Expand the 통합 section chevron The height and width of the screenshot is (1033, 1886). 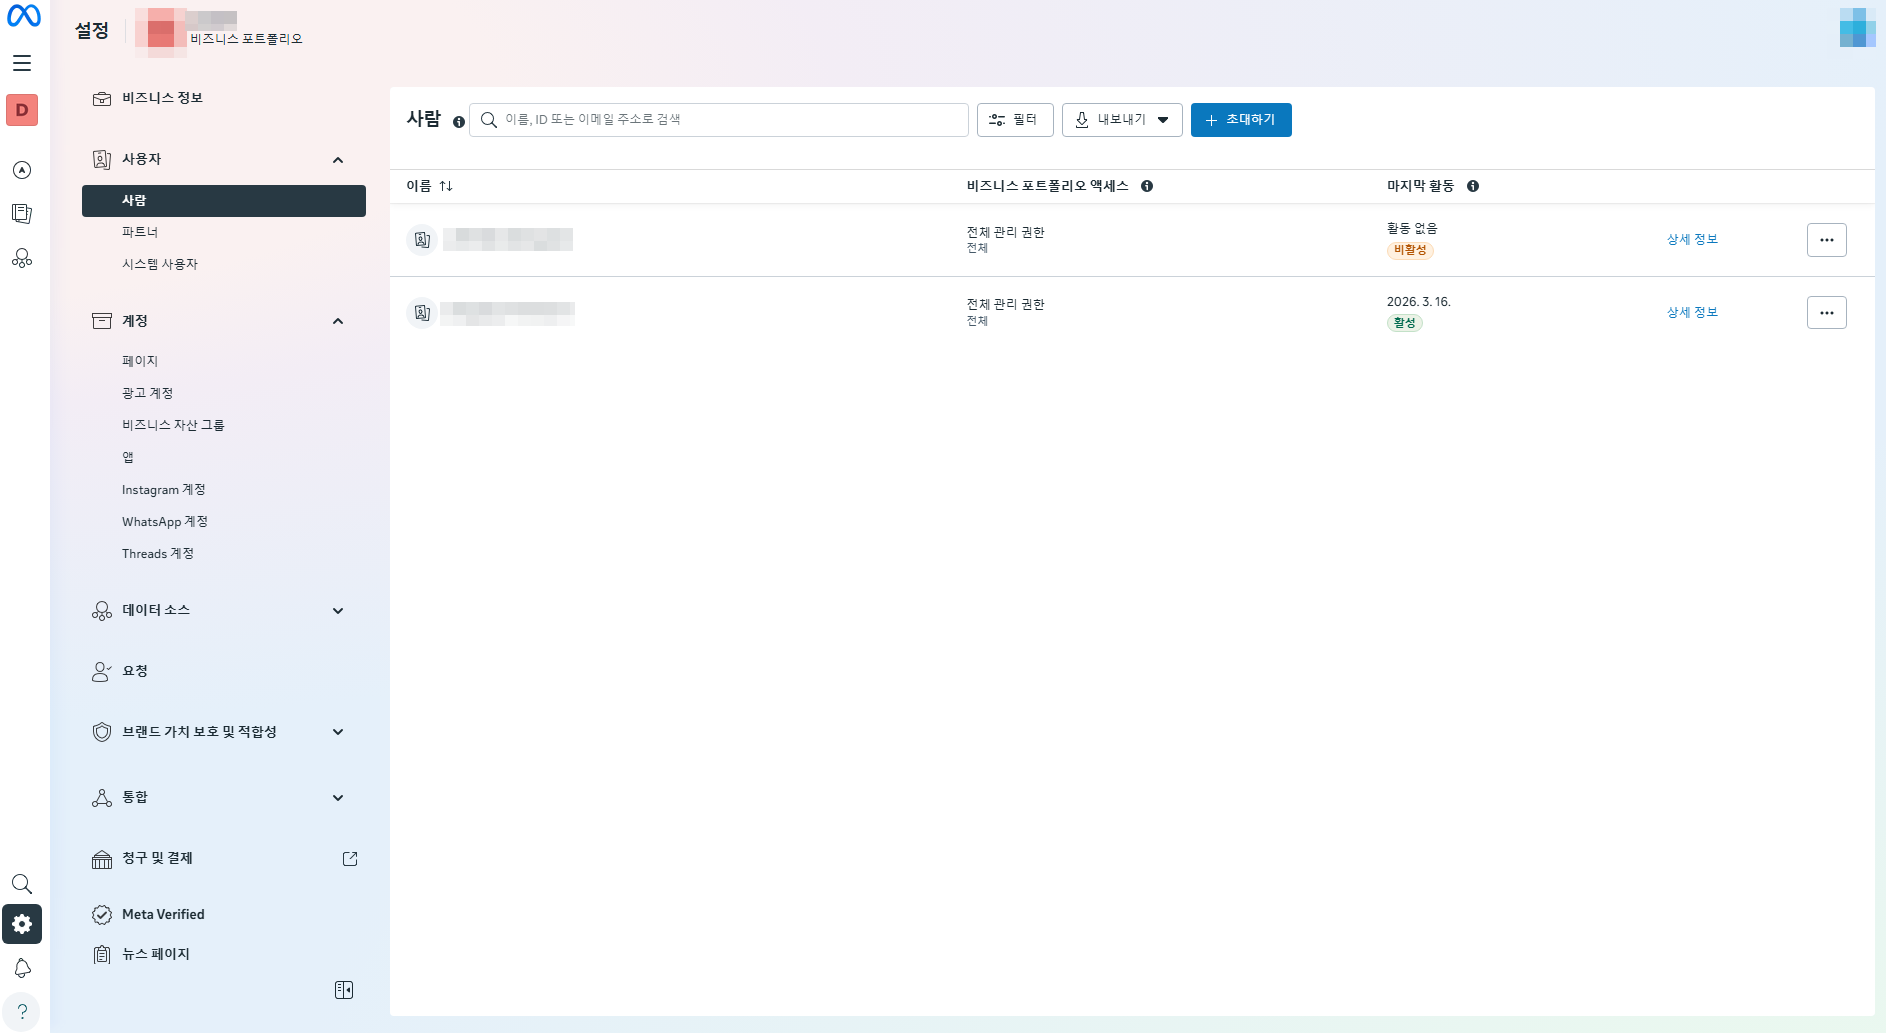pos(338,798)
